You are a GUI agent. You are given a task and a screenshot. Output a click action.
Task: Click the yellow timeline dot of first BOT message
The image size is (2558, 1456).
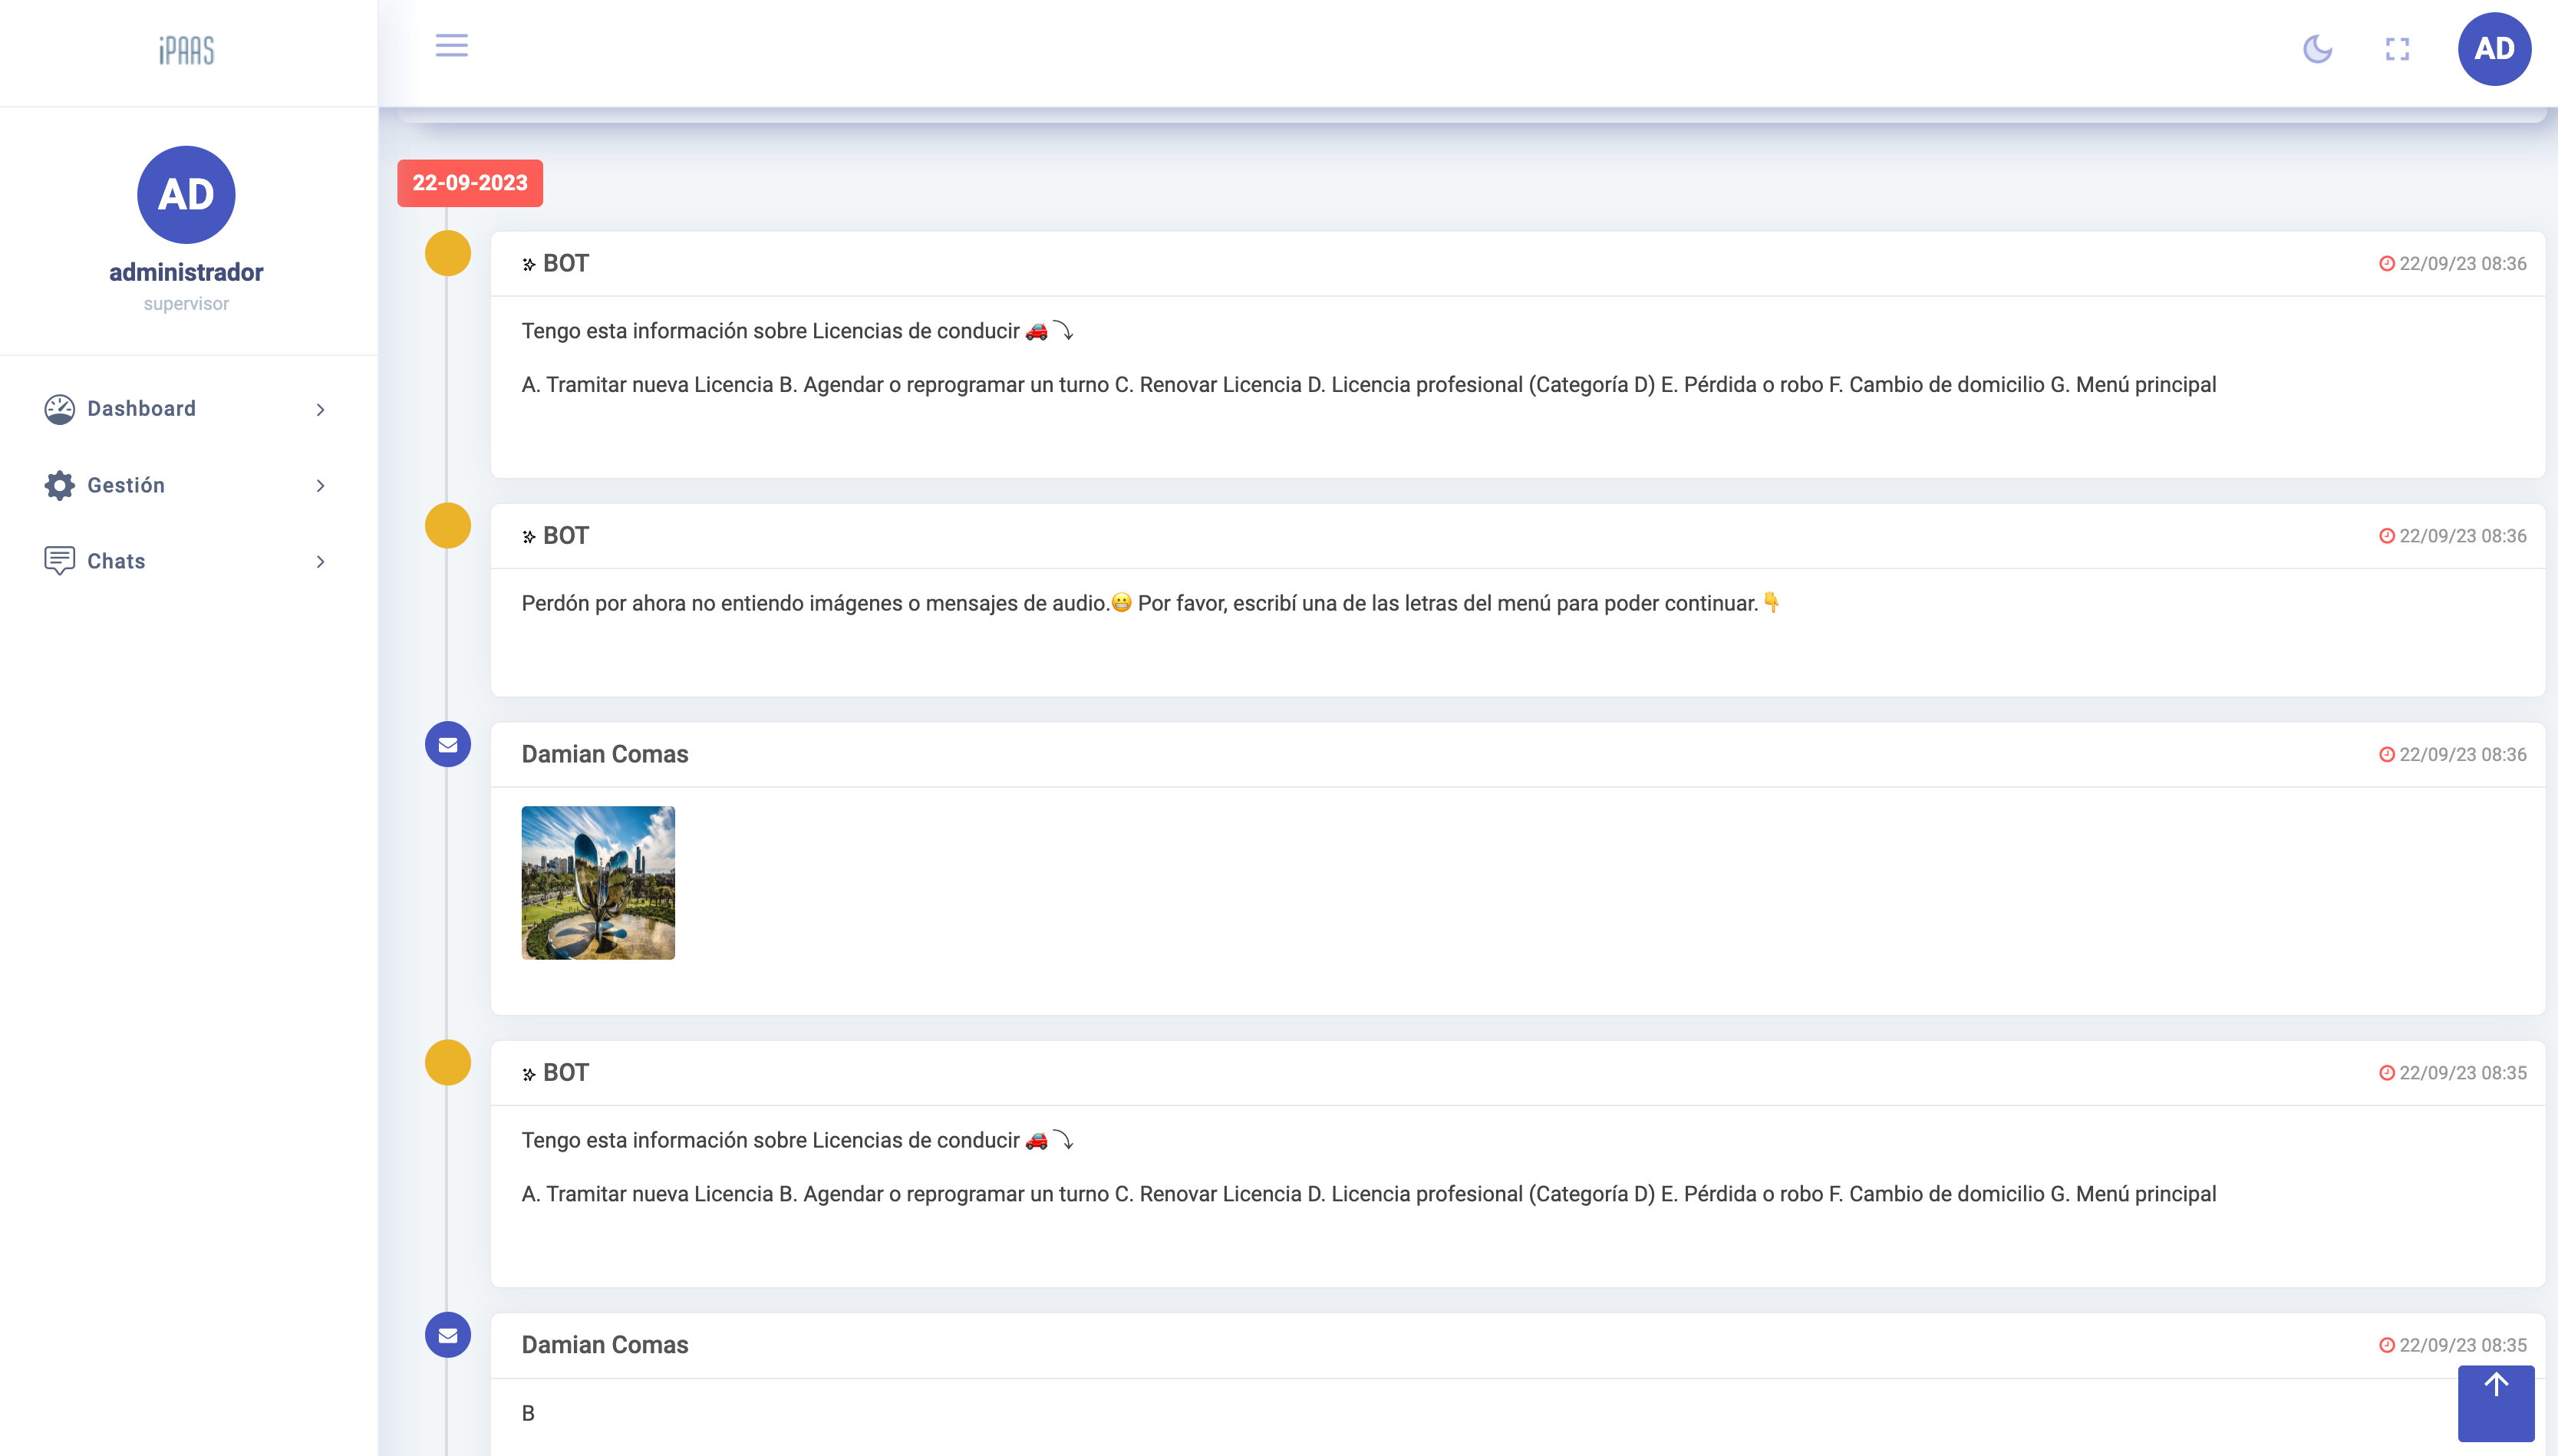coord(448,254)
